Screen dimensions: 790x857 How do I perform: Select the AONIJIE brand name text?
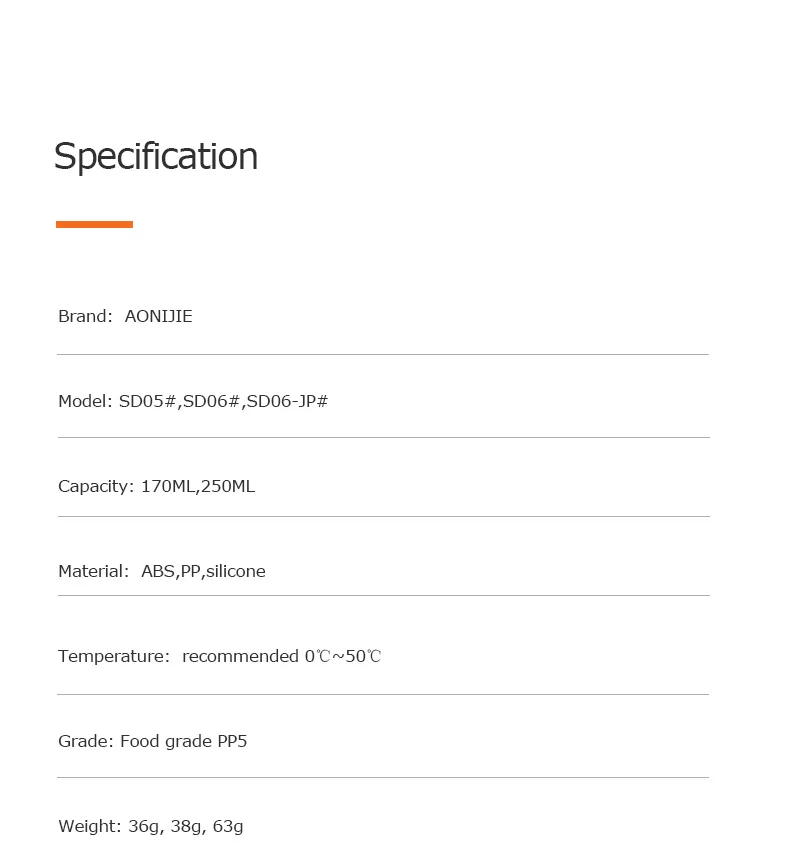tap(158, 316)
